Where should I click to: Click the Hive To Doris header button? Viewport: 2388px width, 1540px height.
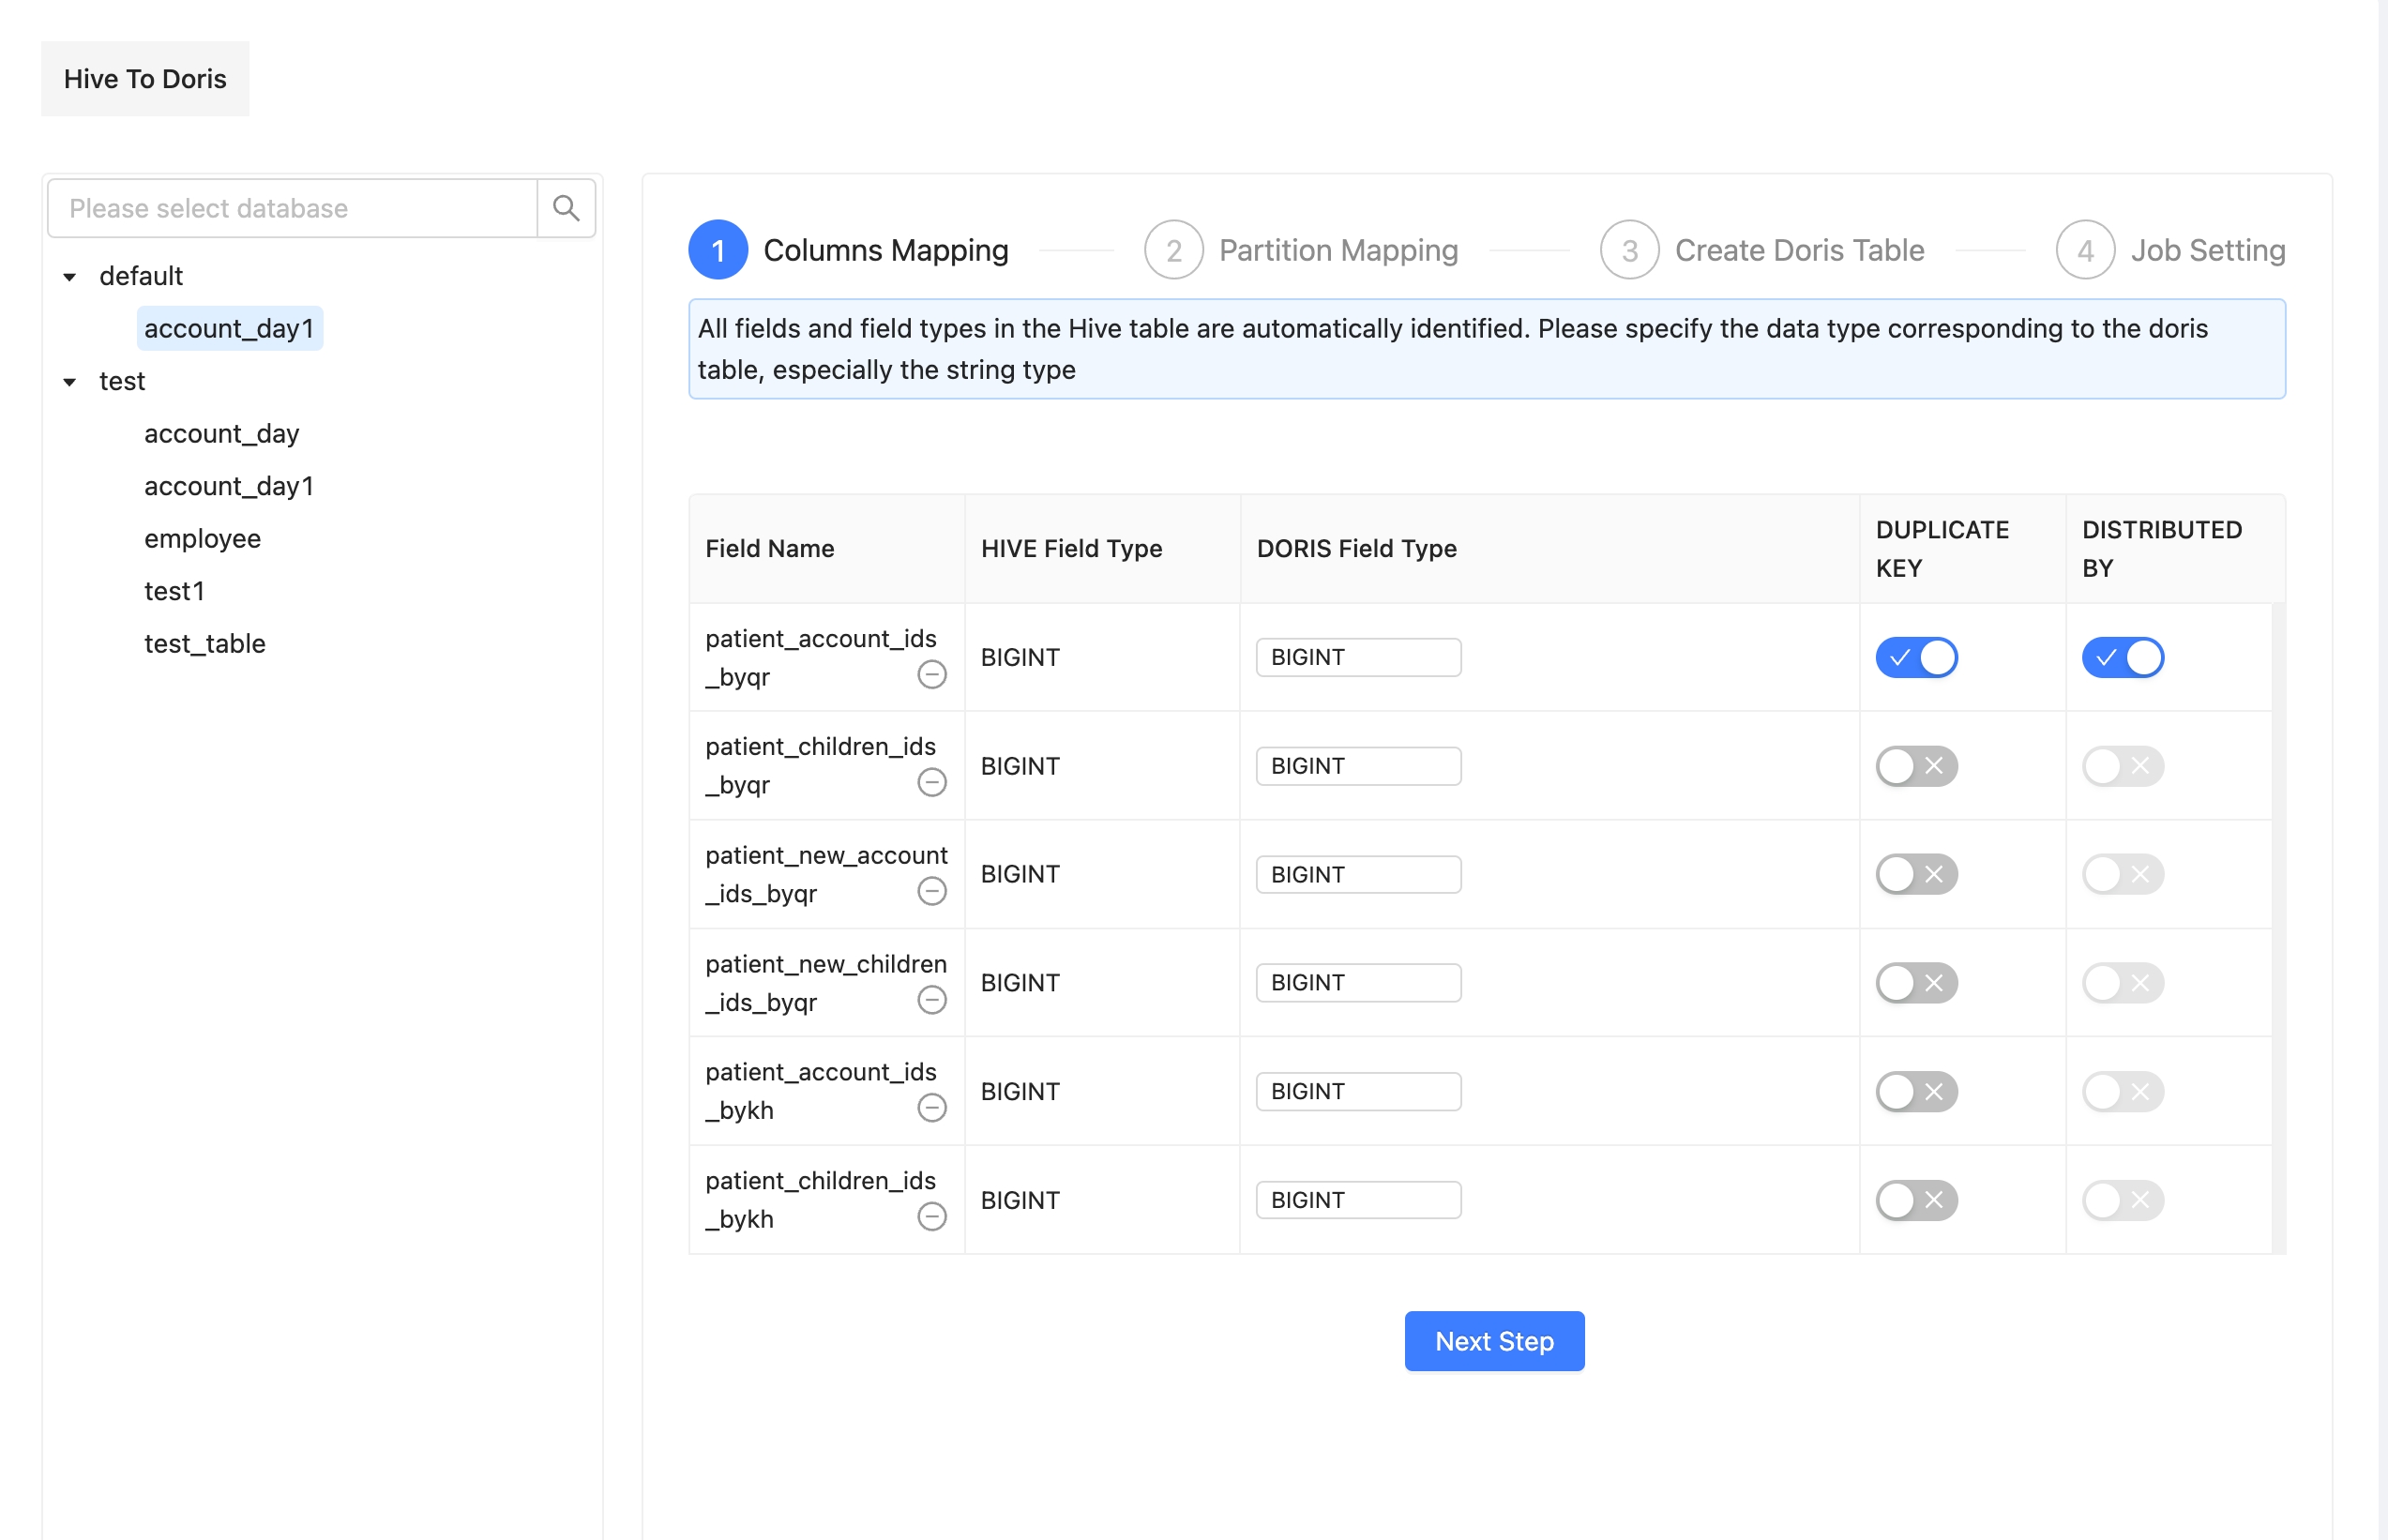coord(145,79)
